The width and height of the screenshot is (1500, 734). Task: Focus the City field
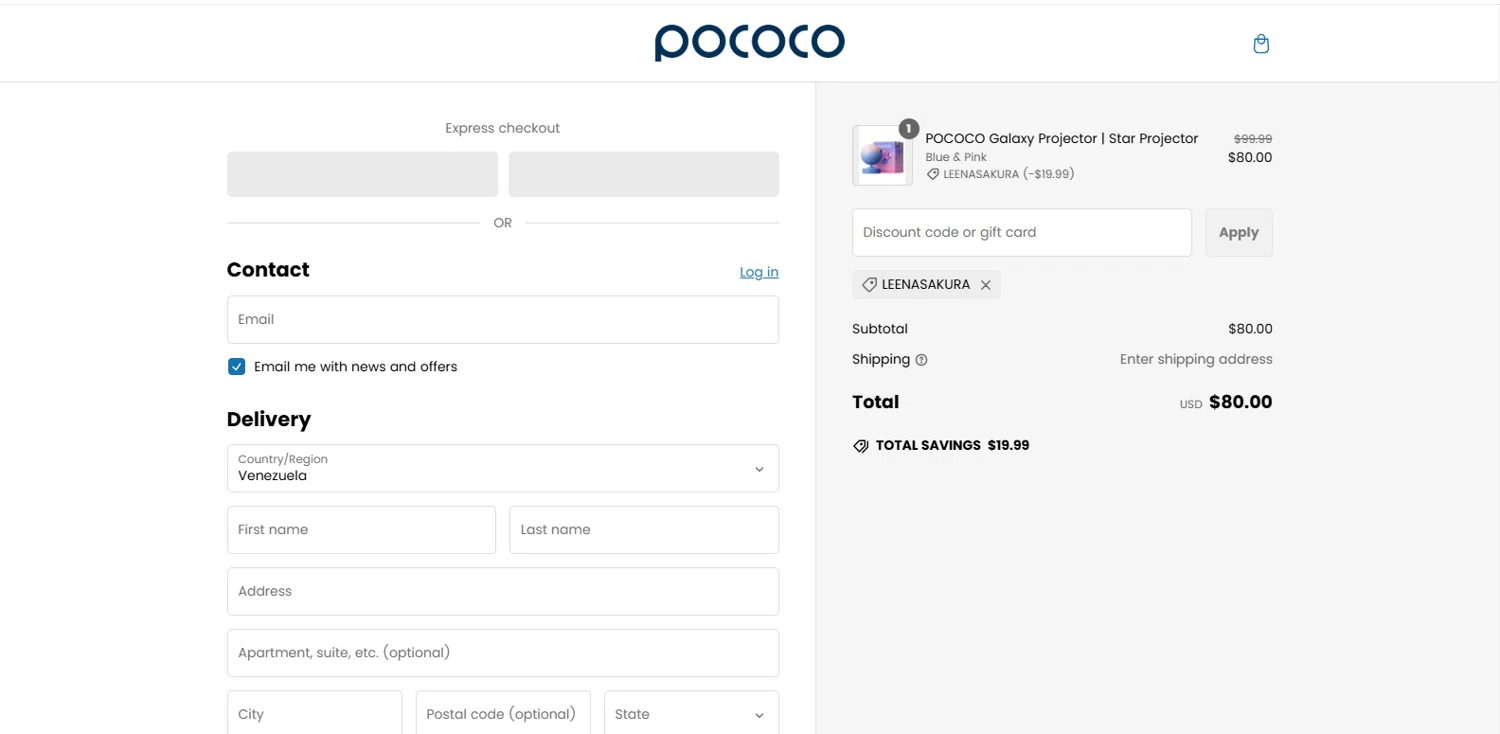tap(314, 714)
